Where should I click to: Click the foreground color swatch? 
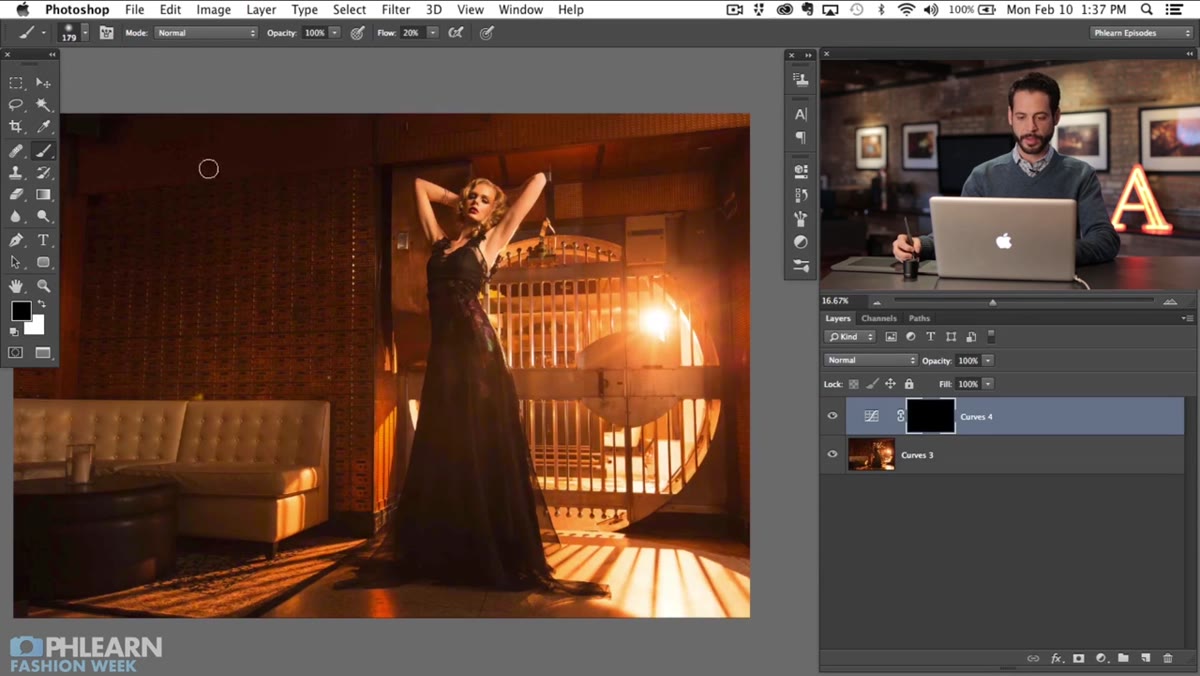(x=21, y=311)
